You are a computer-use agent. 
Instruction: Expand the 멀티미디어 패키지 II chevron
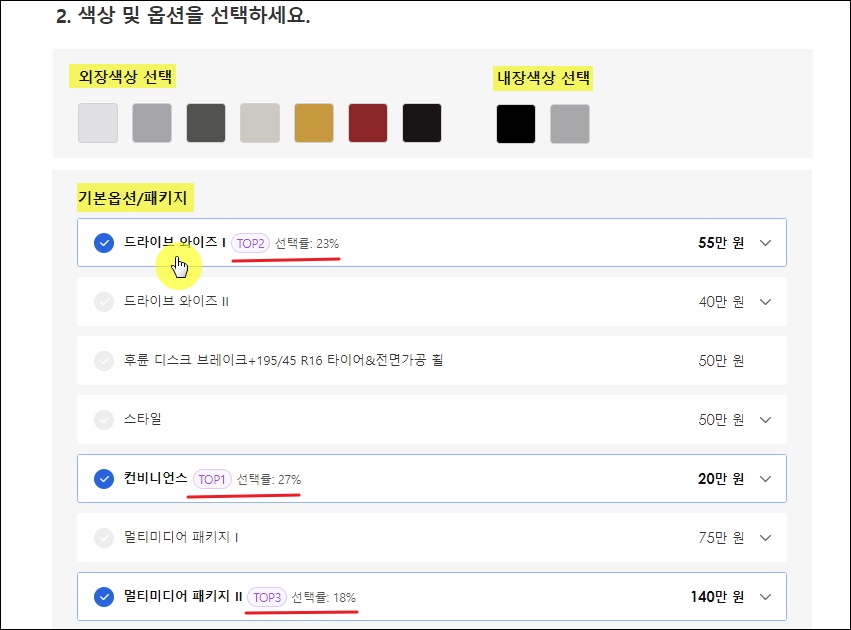(x=765, y=597)
